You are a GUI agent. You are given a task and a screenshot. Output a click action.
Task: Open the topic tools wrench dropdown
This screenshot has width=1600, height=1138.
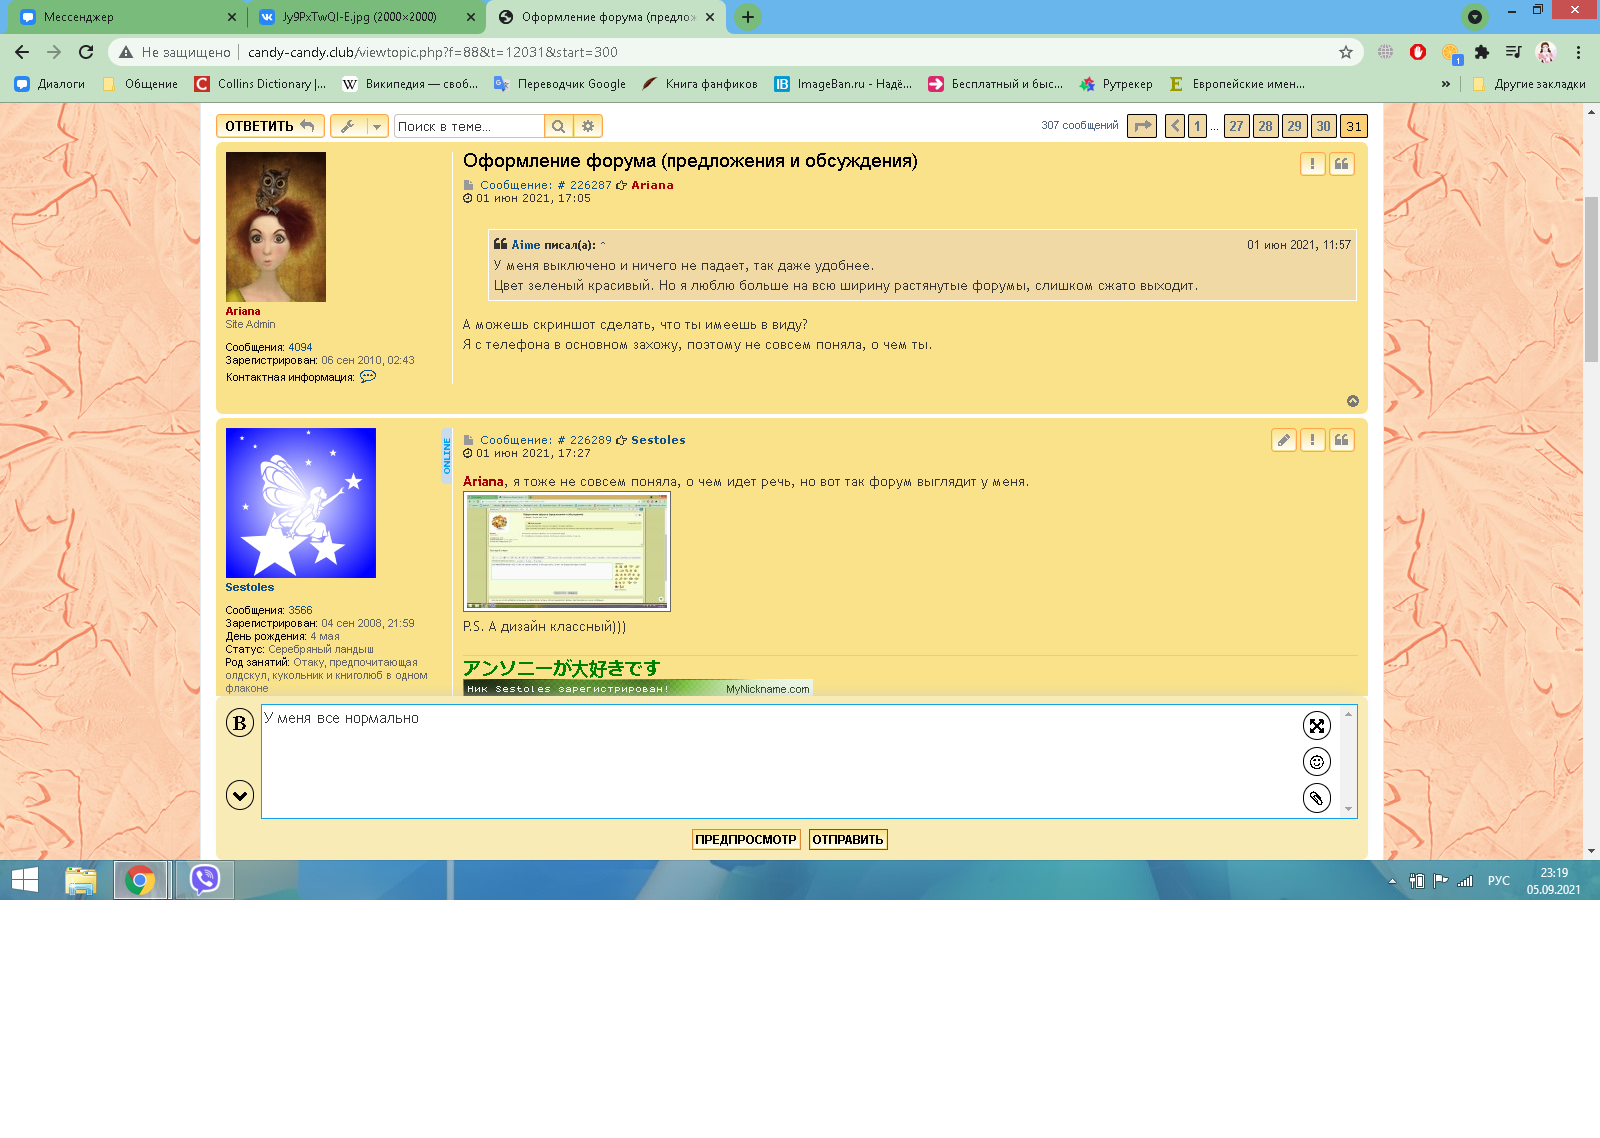(x=359, y=126)
